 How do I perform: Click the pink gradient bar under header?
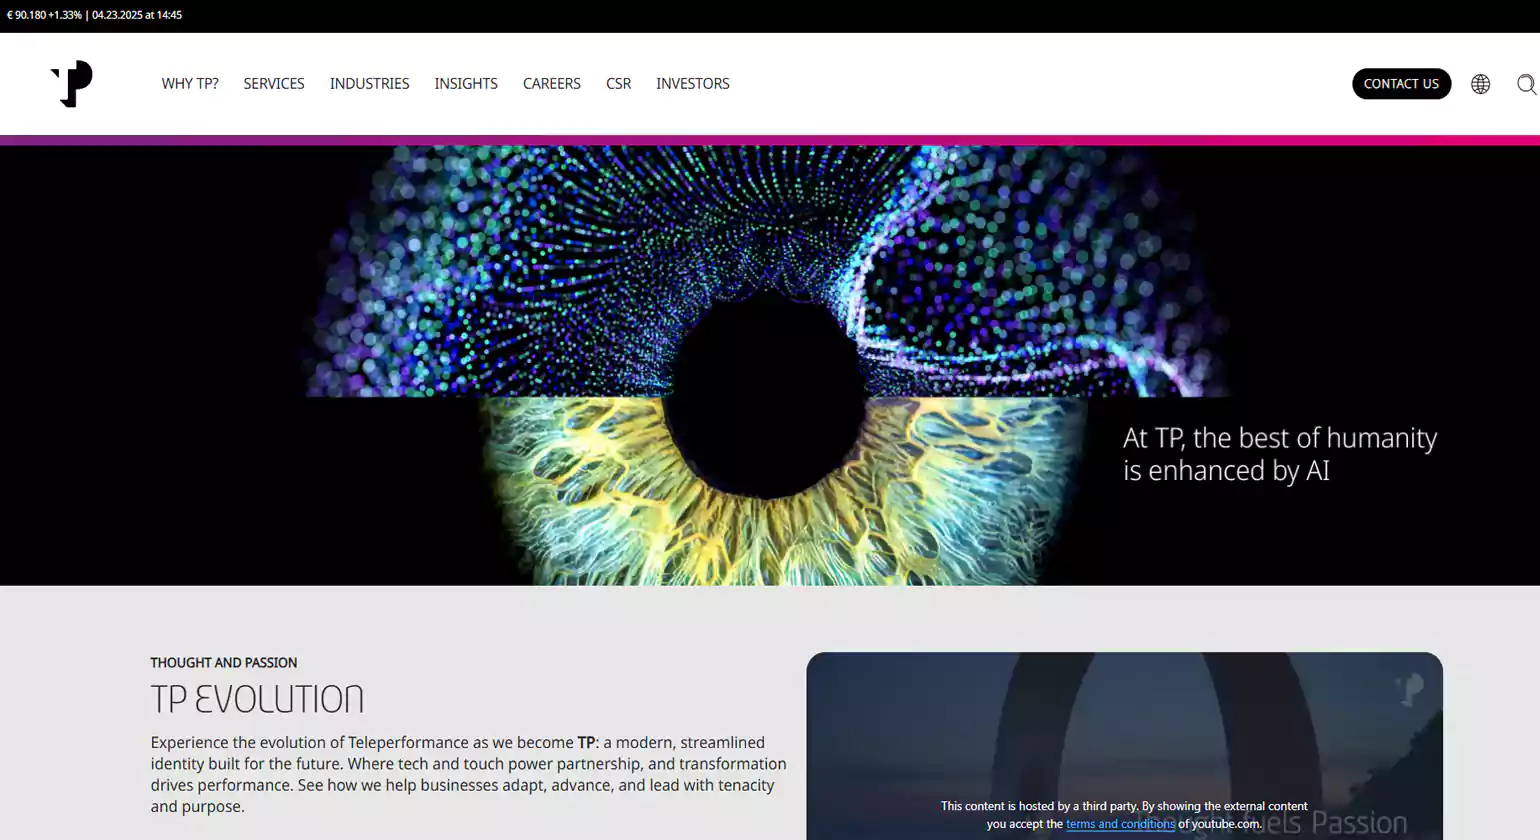tap(770, 140)
